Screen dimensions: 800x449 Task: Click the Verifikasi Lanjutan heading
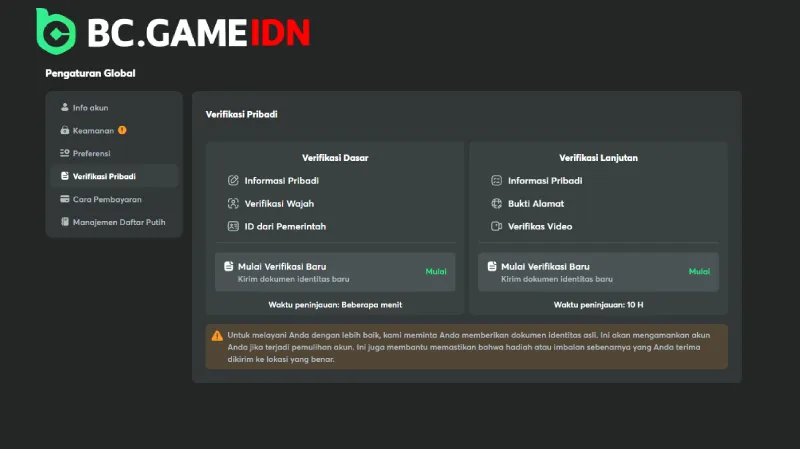tap(598, 158)
